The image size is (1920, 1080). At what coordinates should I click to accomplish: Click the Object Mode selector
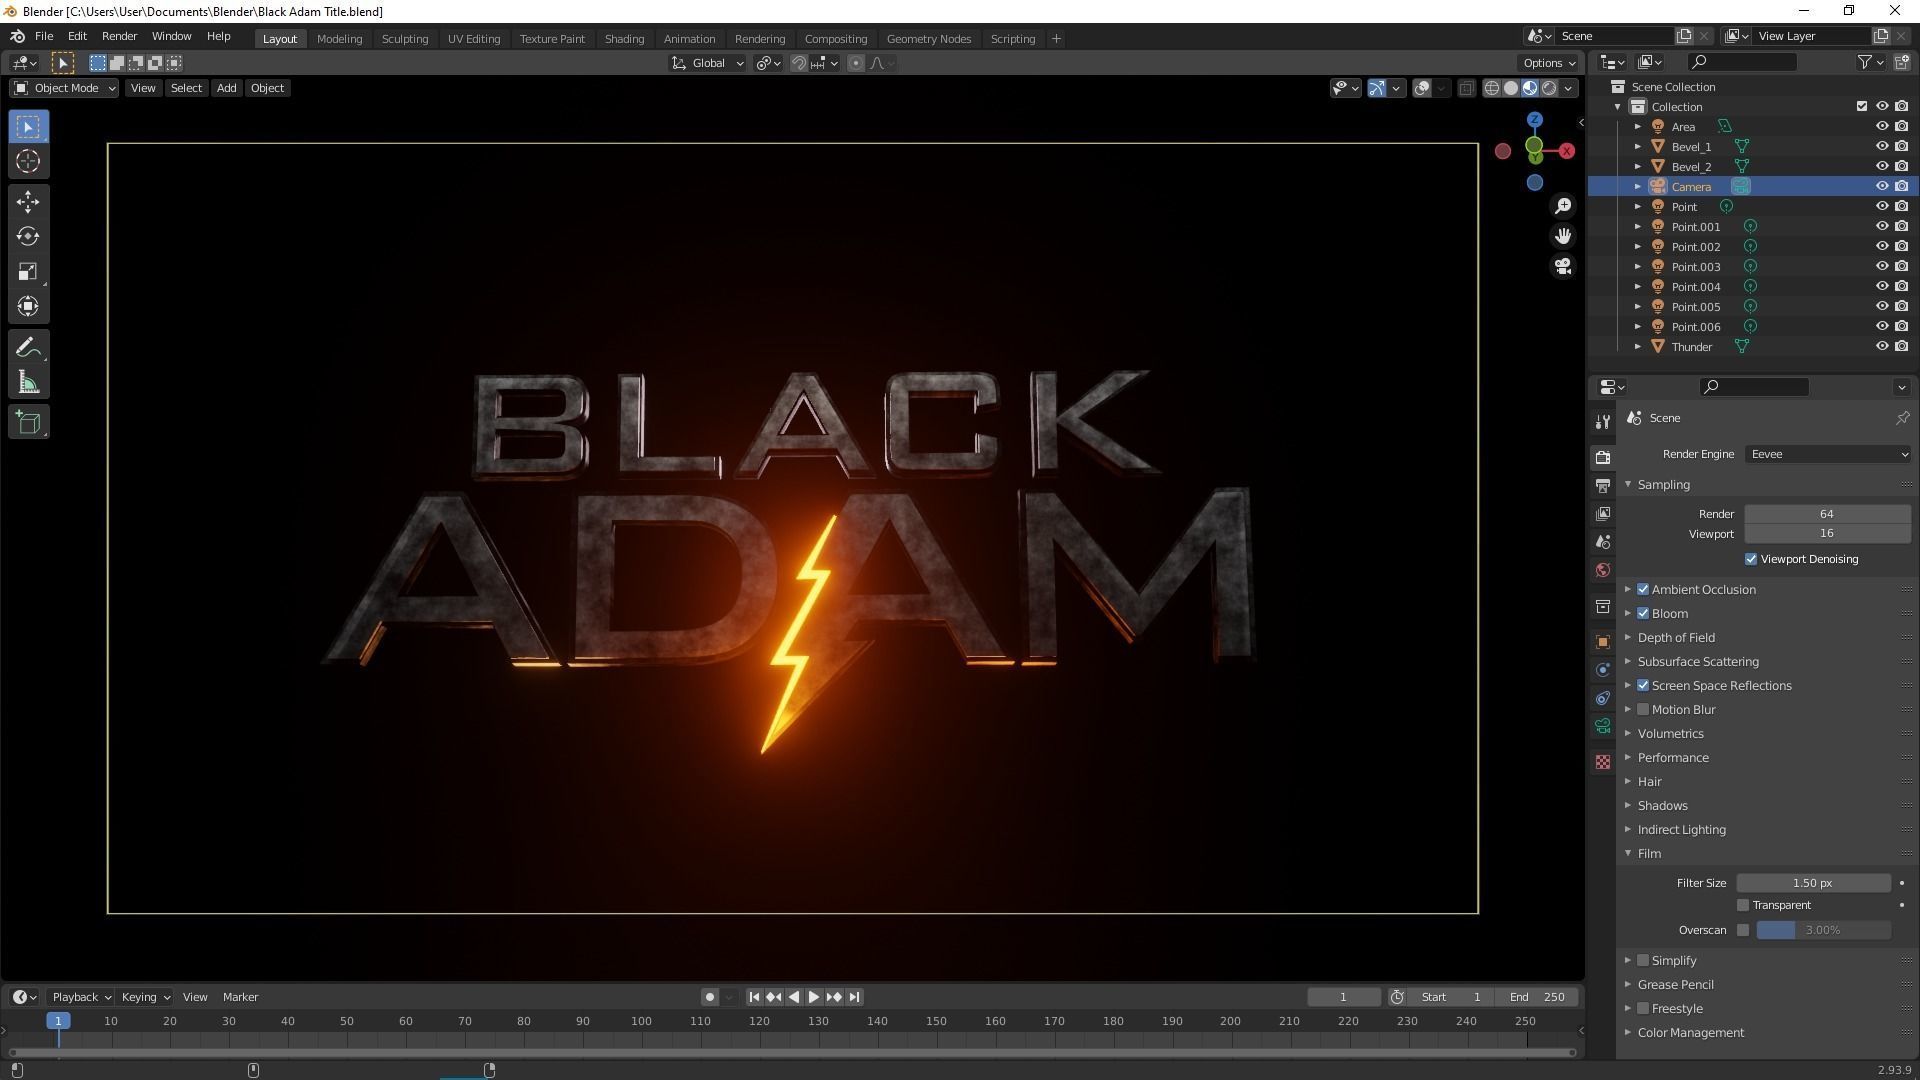(63, 88)
